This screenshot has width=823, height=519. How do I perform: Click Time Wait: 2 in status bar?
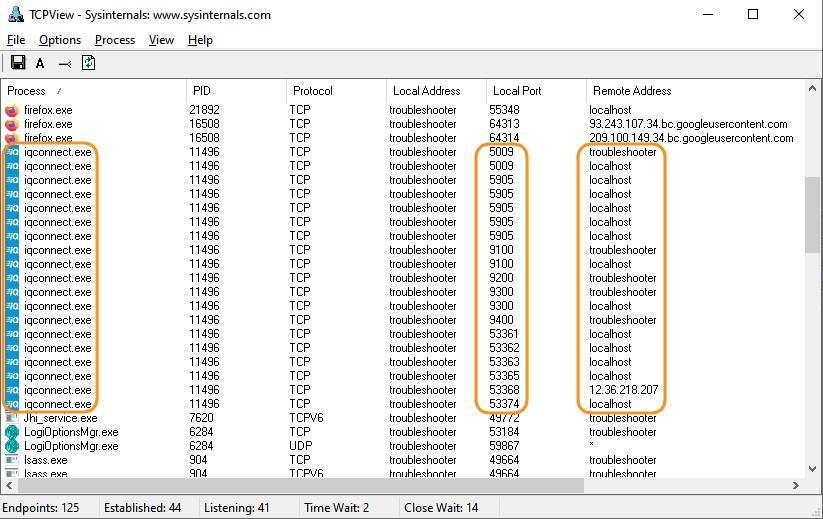(x=336, y=508)
